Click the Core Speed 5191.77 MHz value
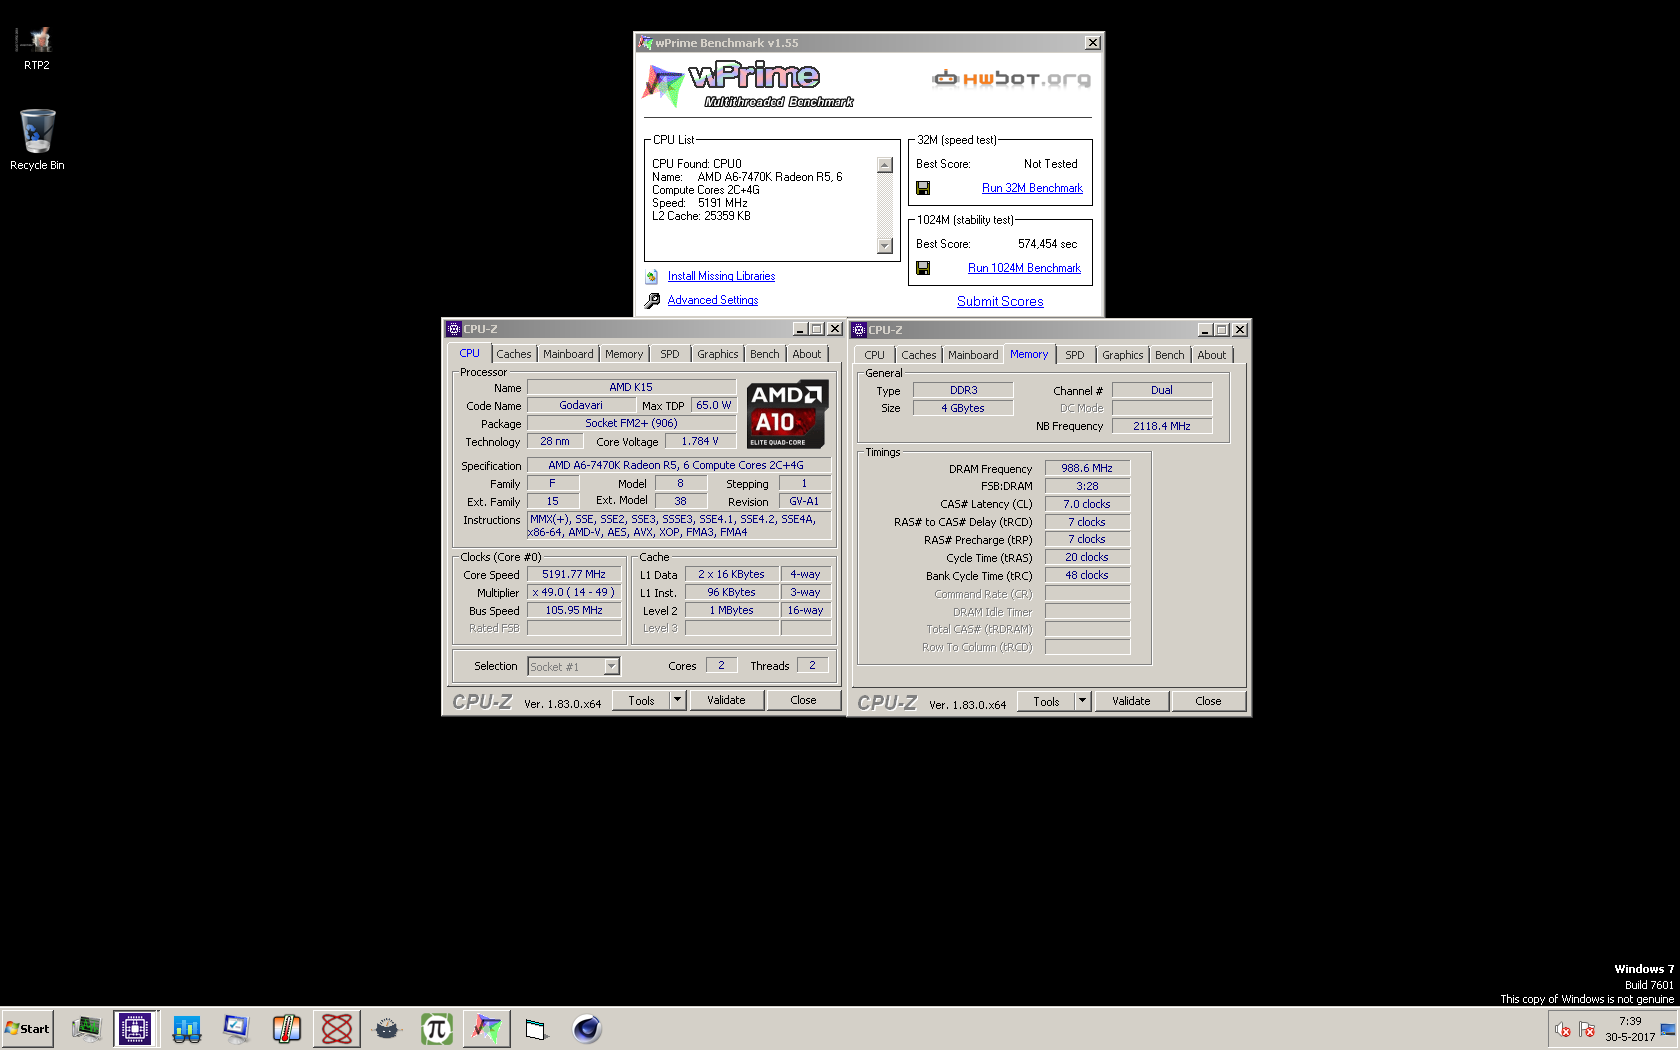This screenshot has width=1680, height=1050. (574, 574)
